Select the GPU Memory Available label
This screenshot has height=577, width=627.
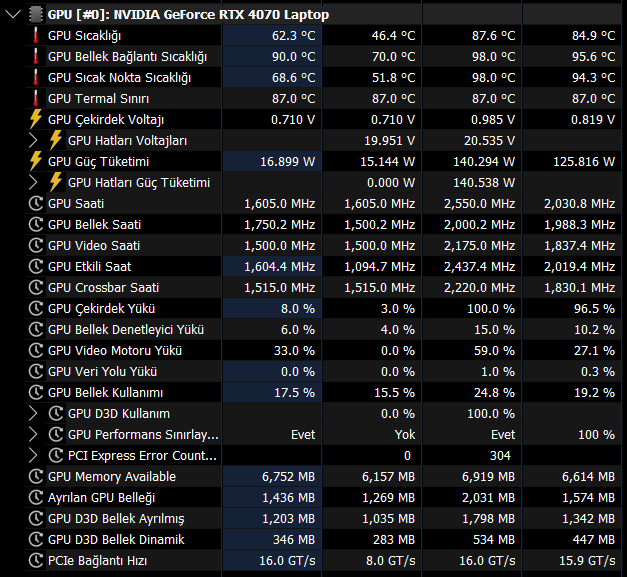pos(112,477)
